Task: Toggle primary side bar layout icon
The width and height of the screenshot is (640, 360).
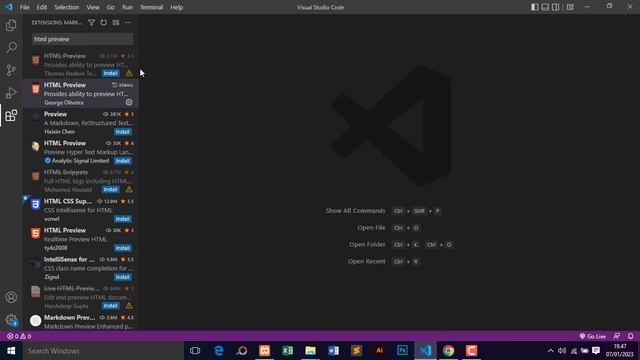Action: coord(534,7)
